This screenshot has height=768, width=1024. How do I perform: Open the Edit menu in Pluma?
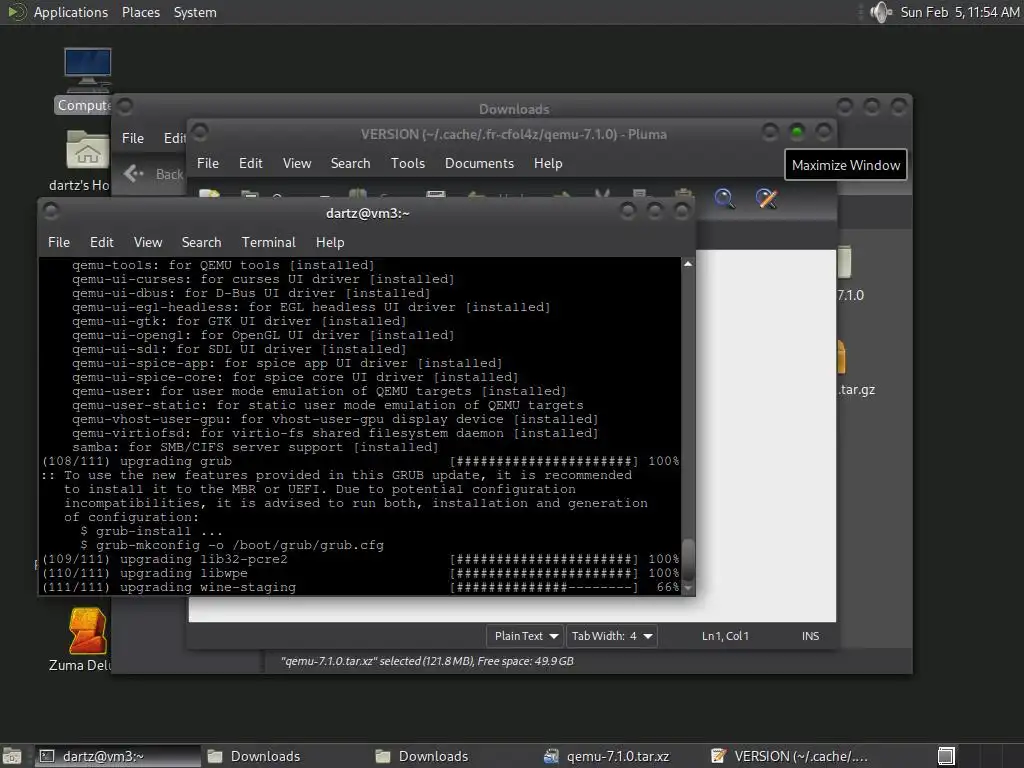(x=250, y=163)
